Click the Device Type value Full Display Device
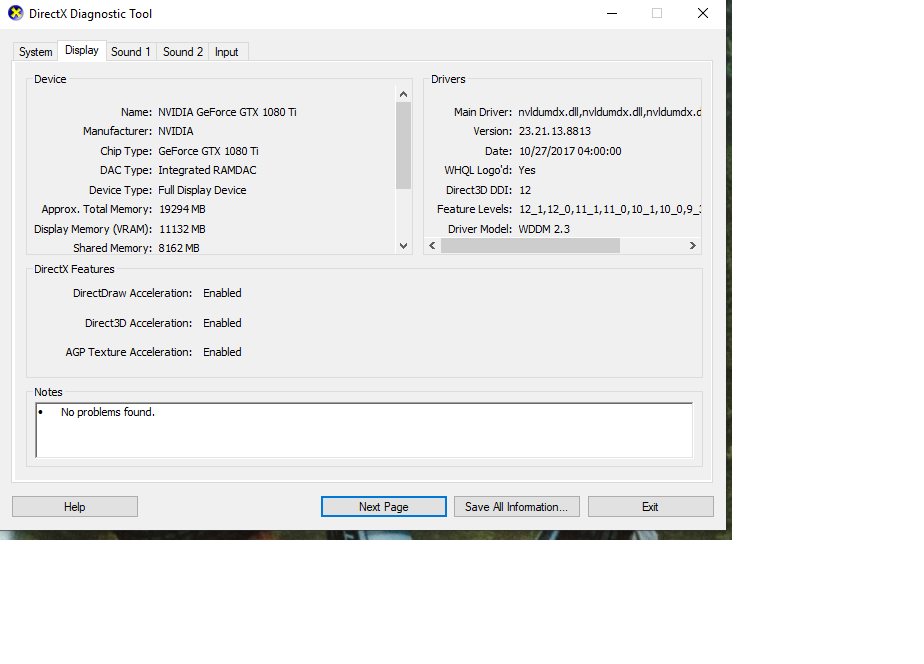The width and height of the screenshot is (924, 664). click(x=202, y=190)
